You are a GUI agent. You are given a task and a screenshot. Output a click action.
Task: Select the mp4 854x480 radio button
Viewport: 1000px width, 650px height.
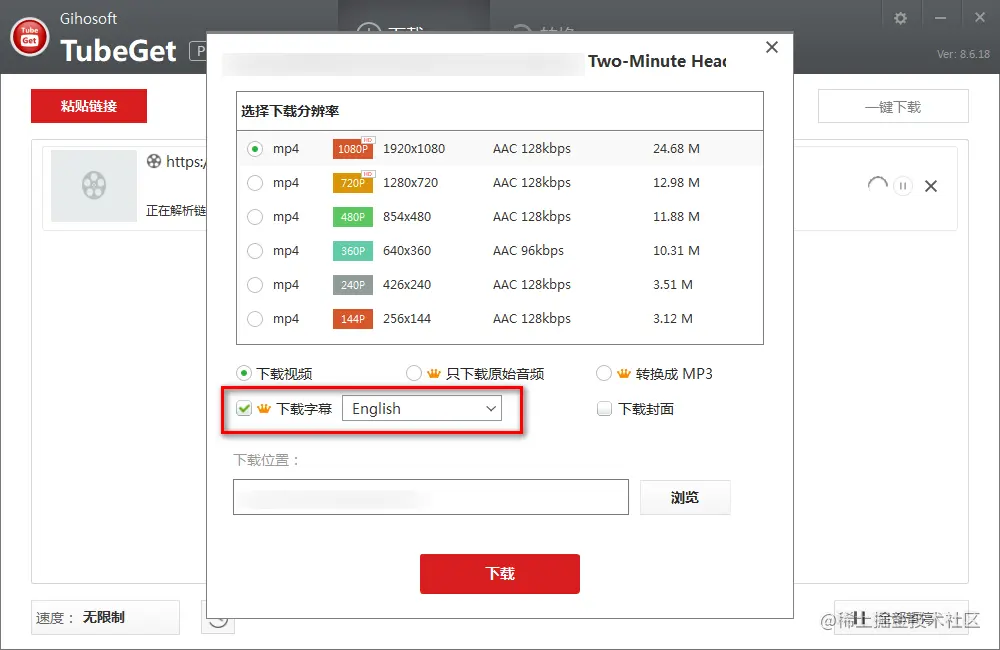pyautogui.click(x=255, y=217)
